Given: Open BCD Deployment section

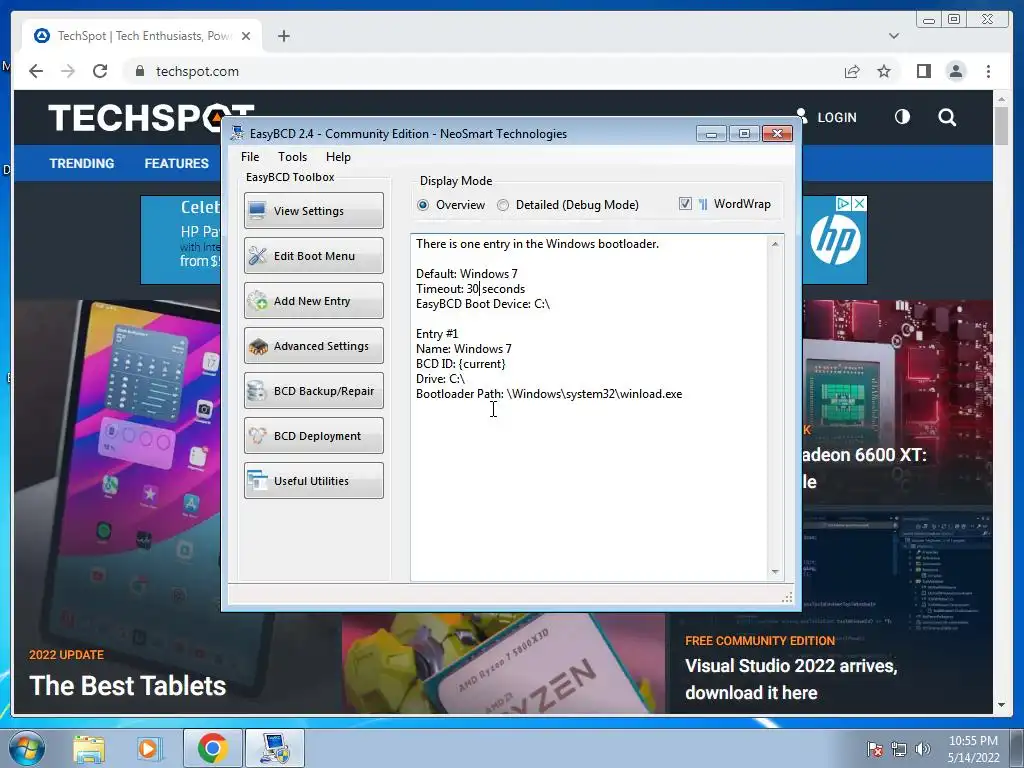Looking at the screenshot, I should coord(313,436).
